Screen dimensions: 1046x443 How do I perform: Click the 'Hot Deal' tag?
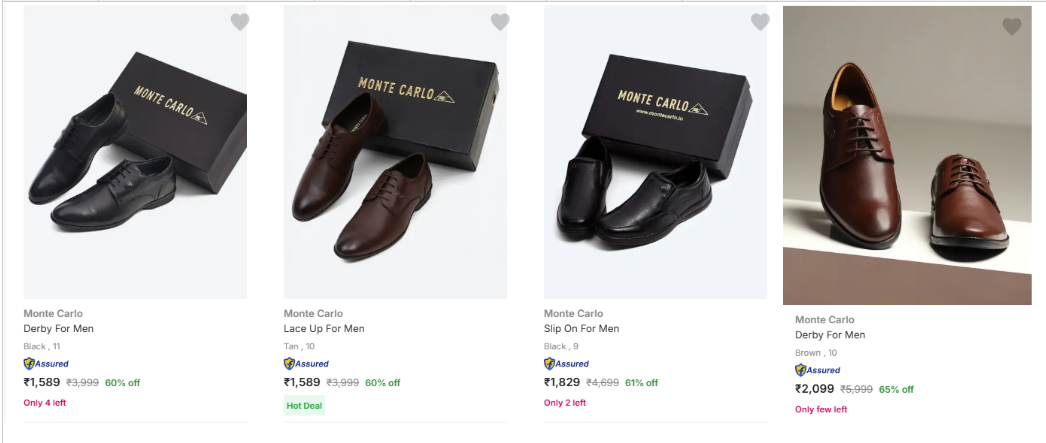[304, 405]
